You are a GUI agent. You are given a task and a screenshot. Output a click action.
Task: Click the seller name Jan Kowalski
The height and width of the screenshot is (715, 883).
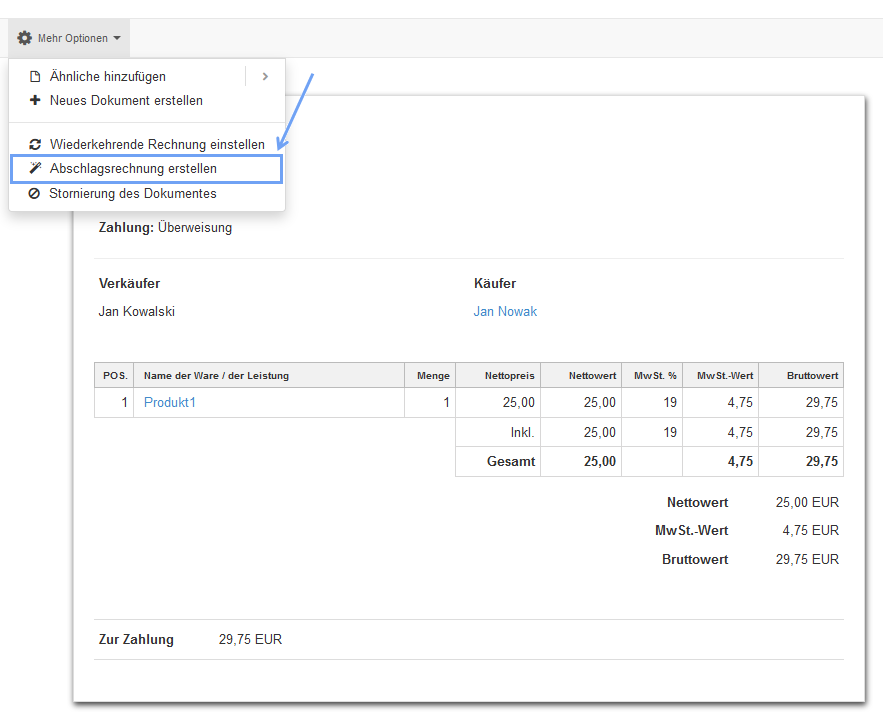coord(137,312)
